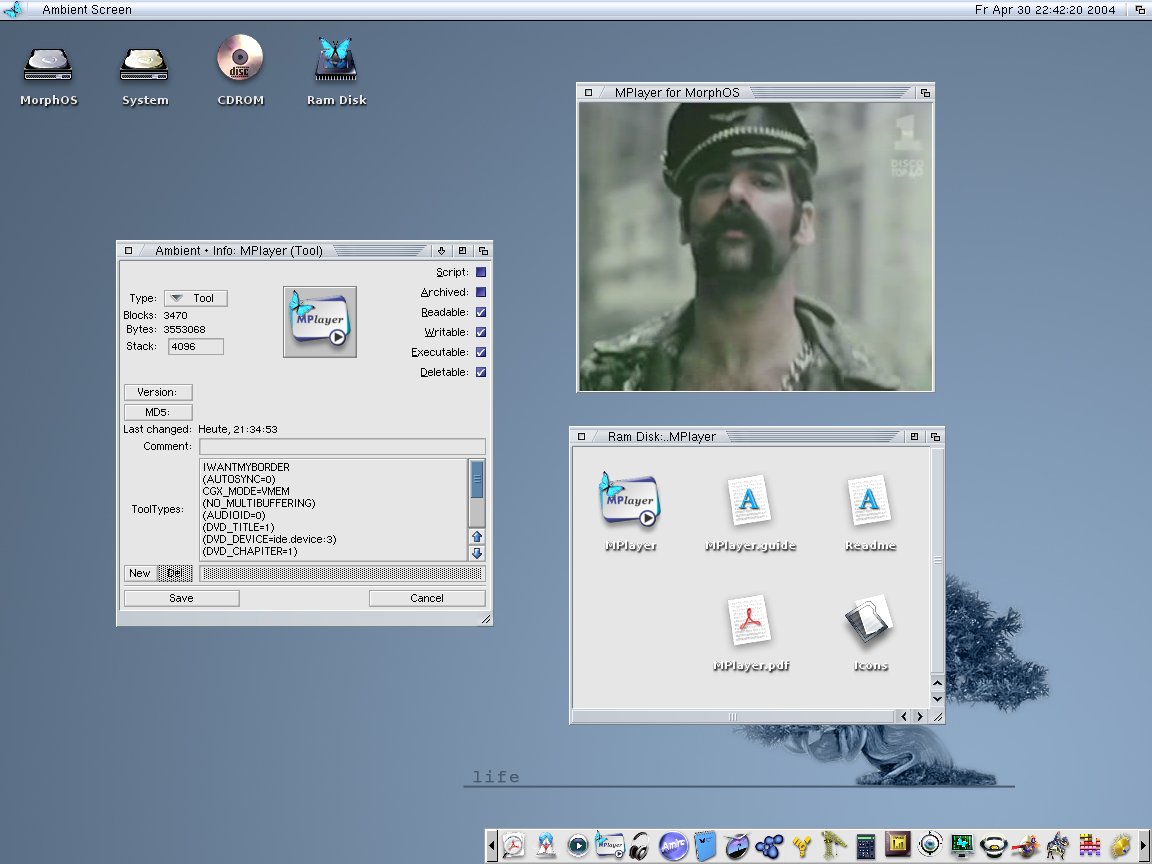Click the headphones icon in the dock
The height and width of the screenshot is (864, 1152).
[640, 846]
